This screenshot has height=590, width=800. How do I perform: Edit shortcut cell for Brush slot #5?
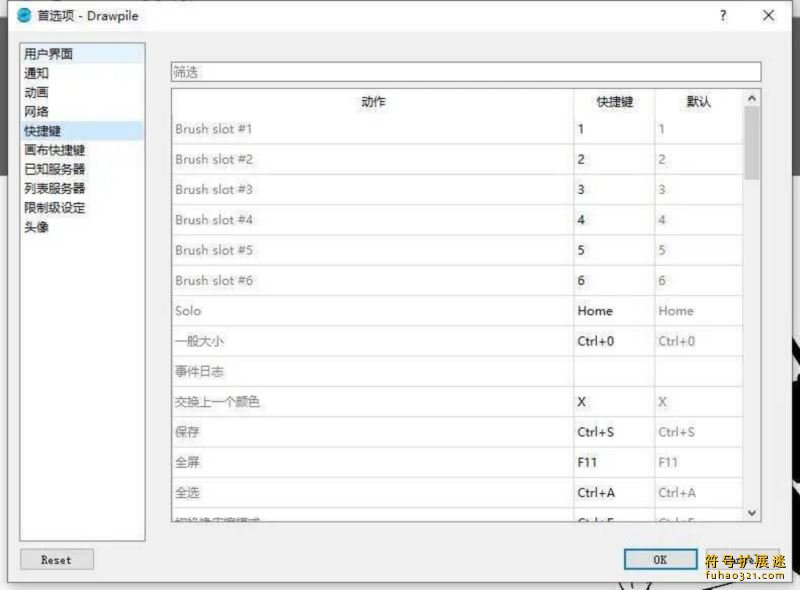pos(614,250)
